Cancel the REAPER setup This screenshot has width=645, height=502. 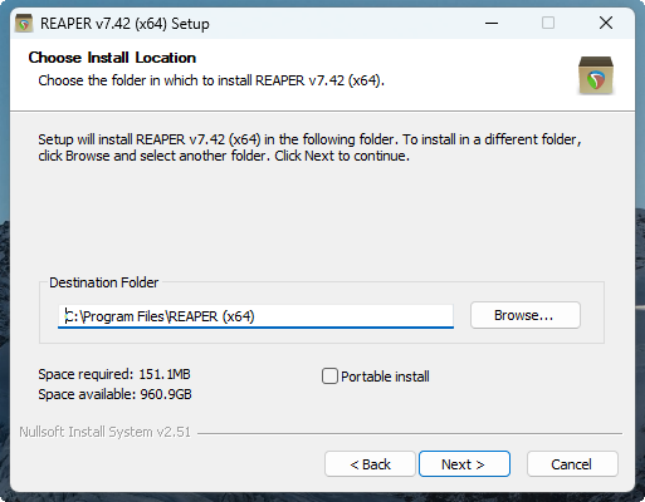point(572,464)
